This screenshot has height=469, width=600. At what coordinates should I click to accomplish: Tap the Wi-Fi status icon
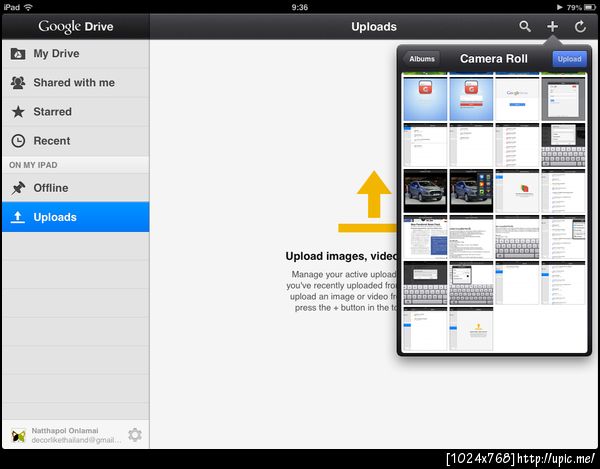[x=28, y=7]
